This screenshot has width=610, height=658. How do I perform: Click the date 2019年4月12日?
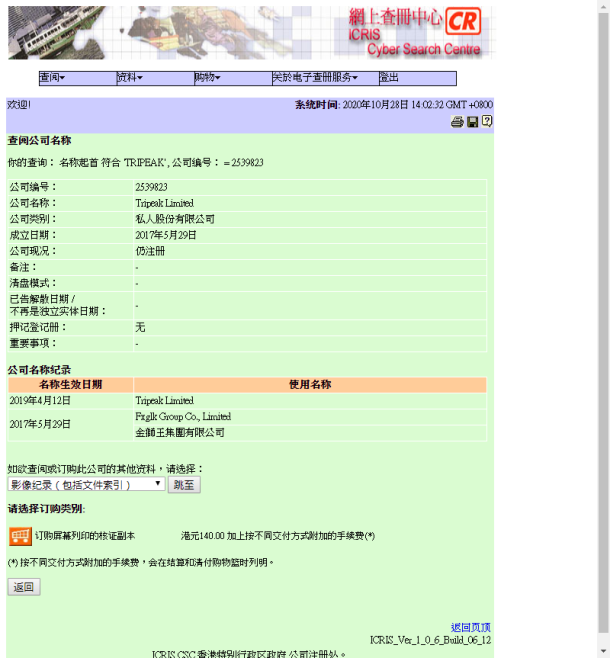coord(40,401)
